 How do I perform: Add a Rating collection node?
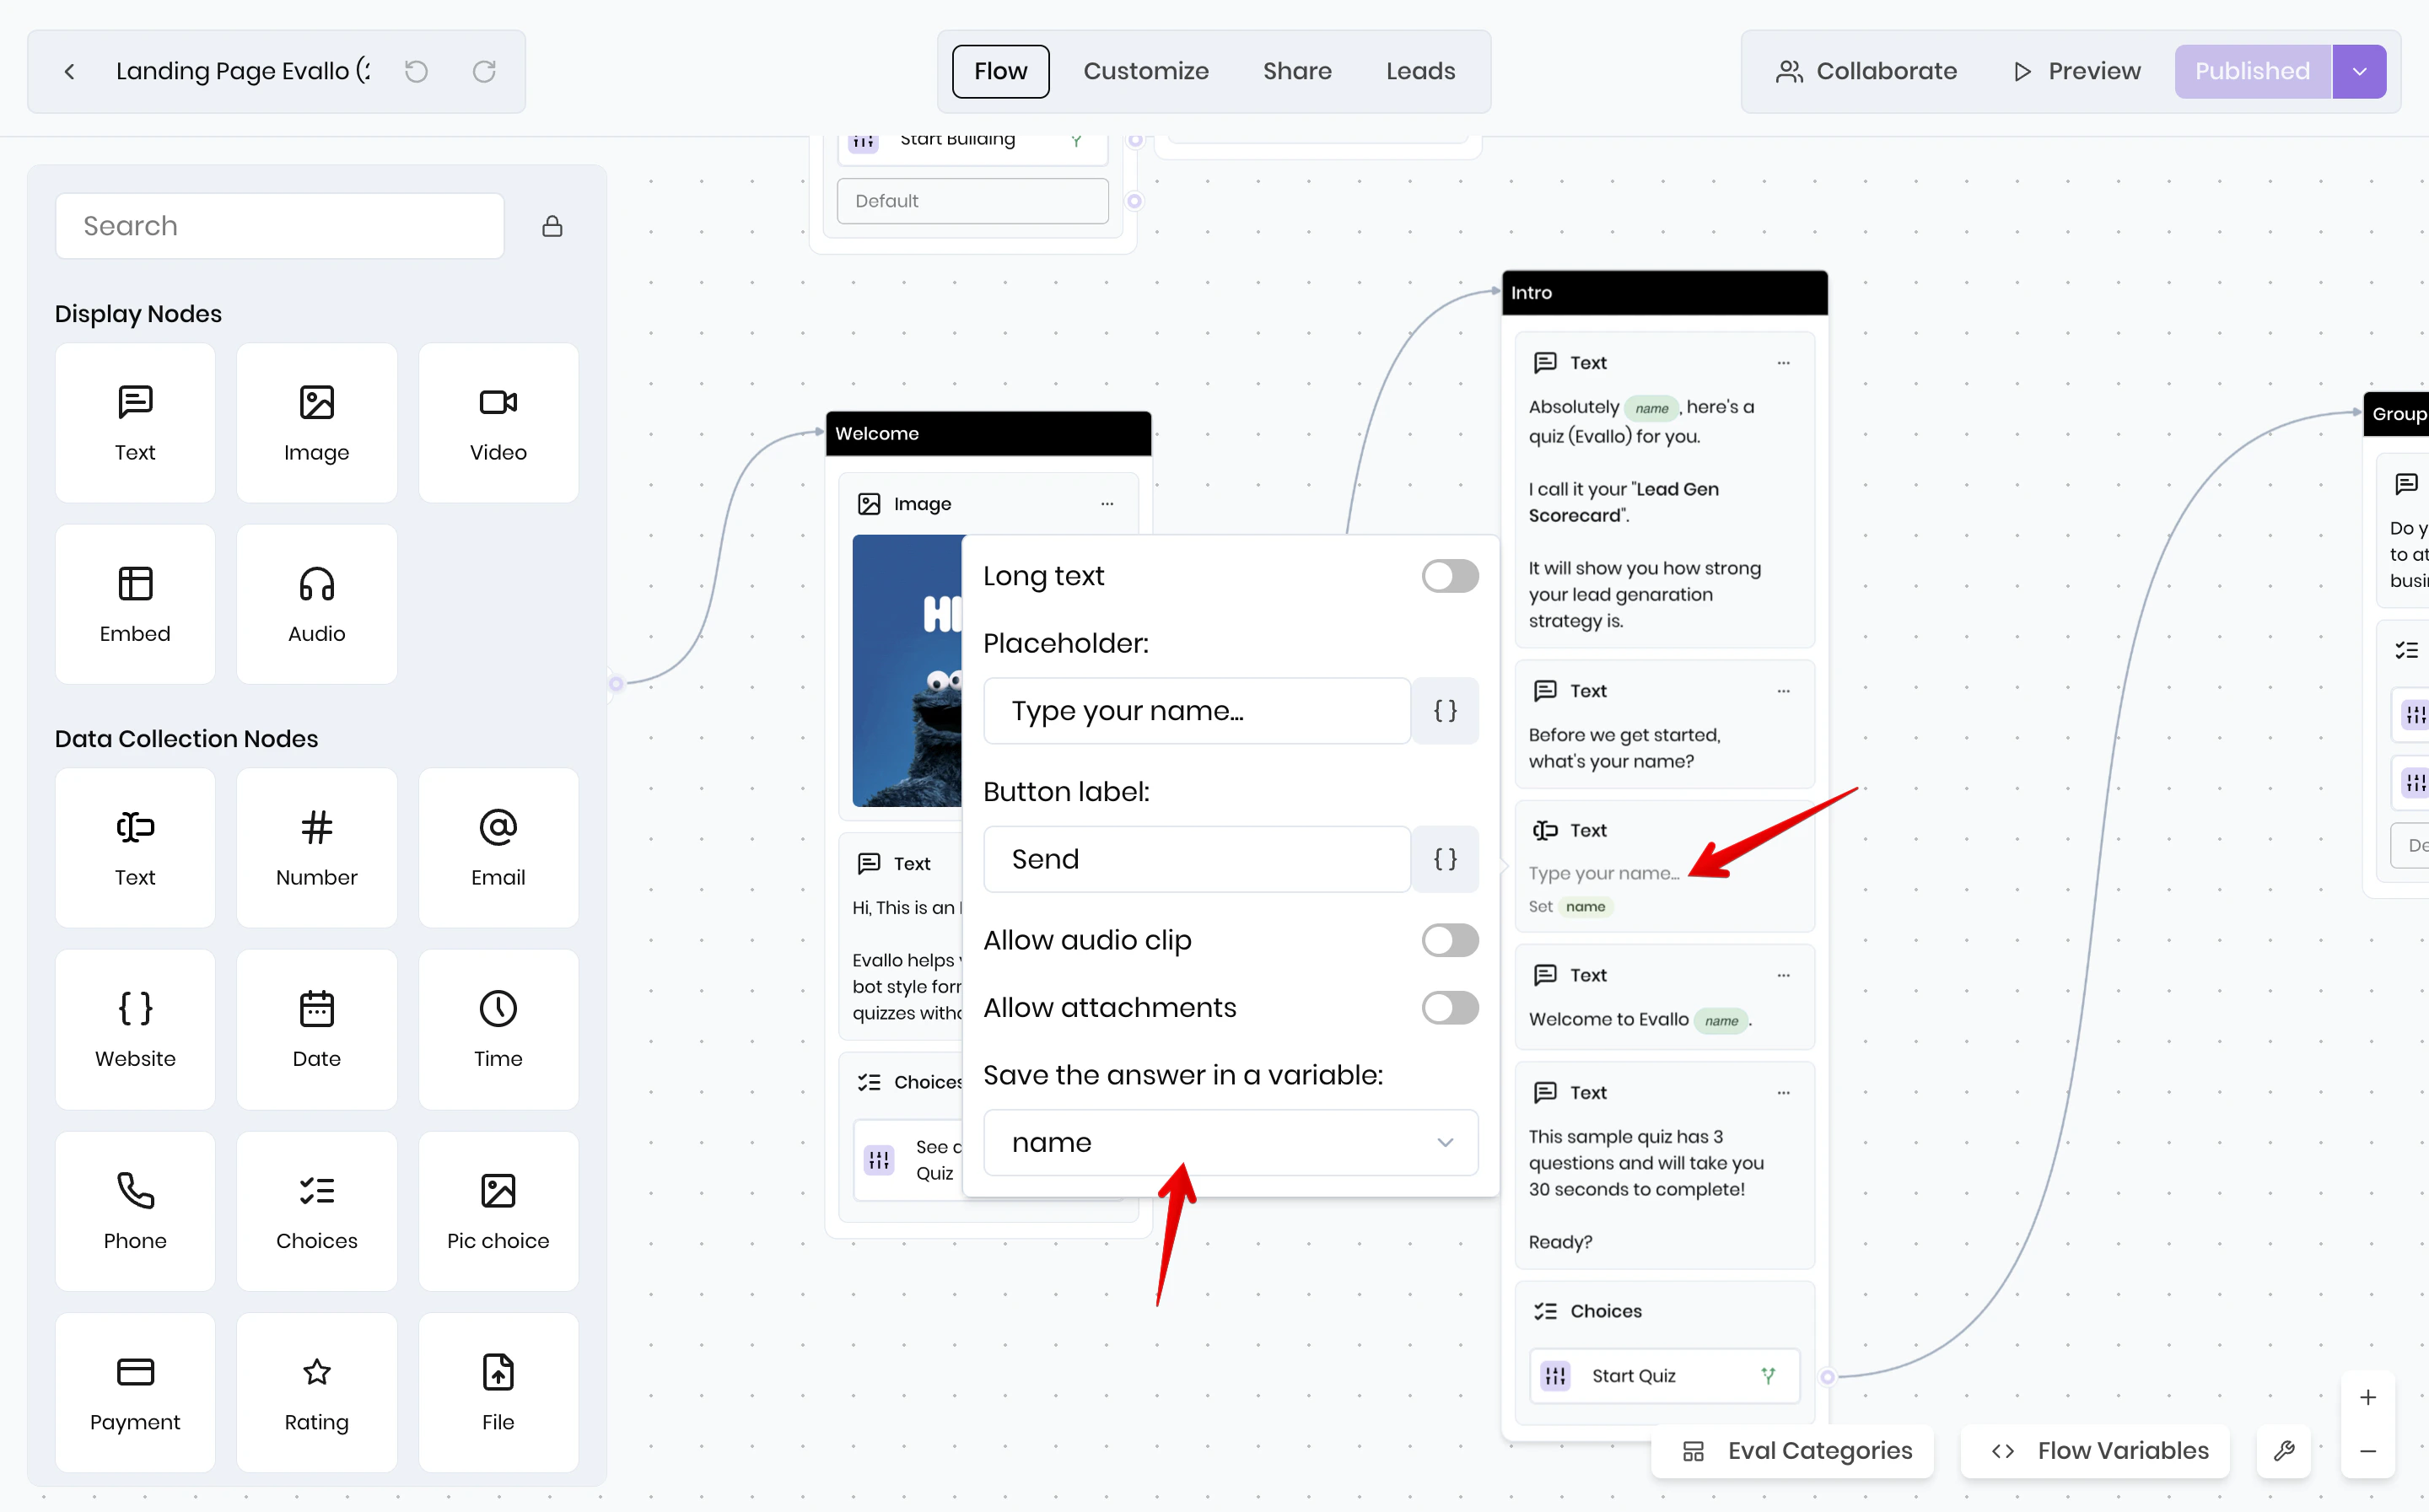click(x=316, y=1392)
